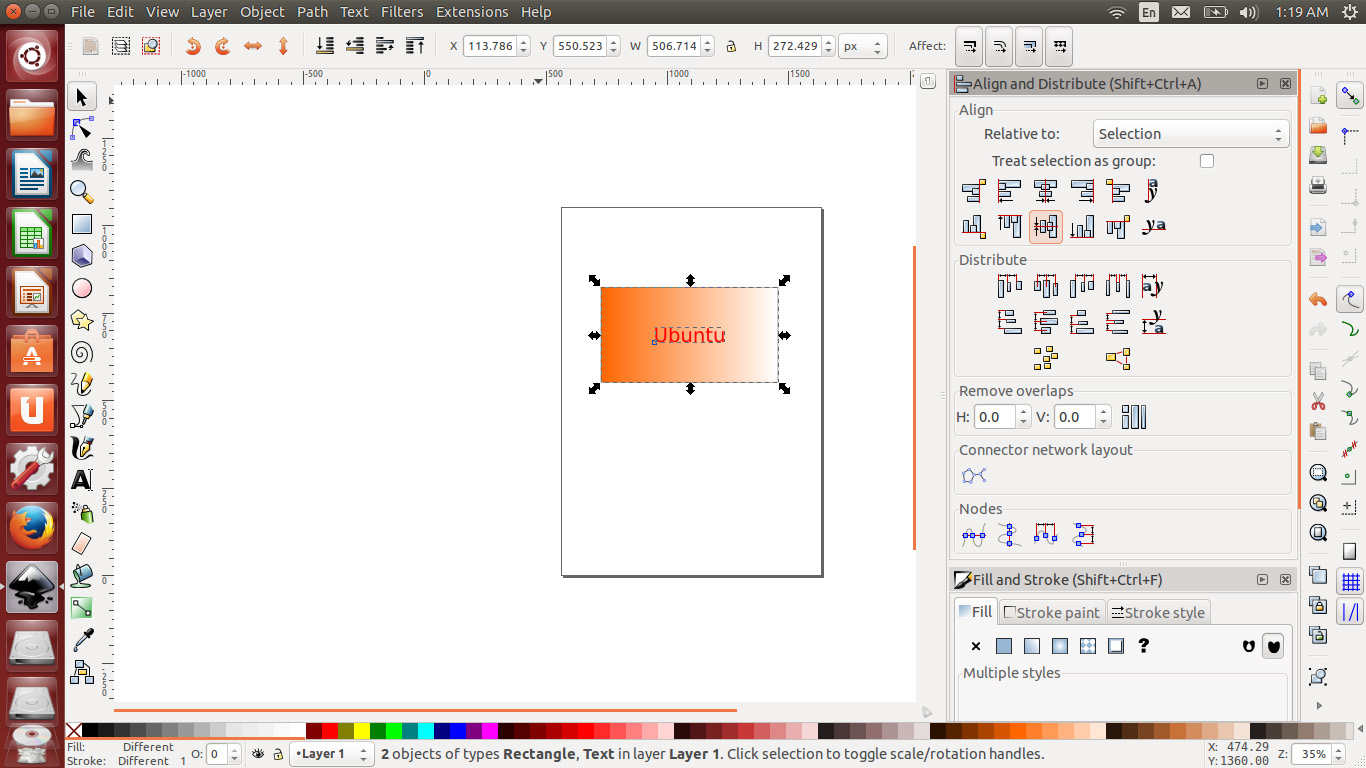Select the Selector arrow tool
Image resolution: width=1366 pixels, height=768 pixels.
coord(82,97)
